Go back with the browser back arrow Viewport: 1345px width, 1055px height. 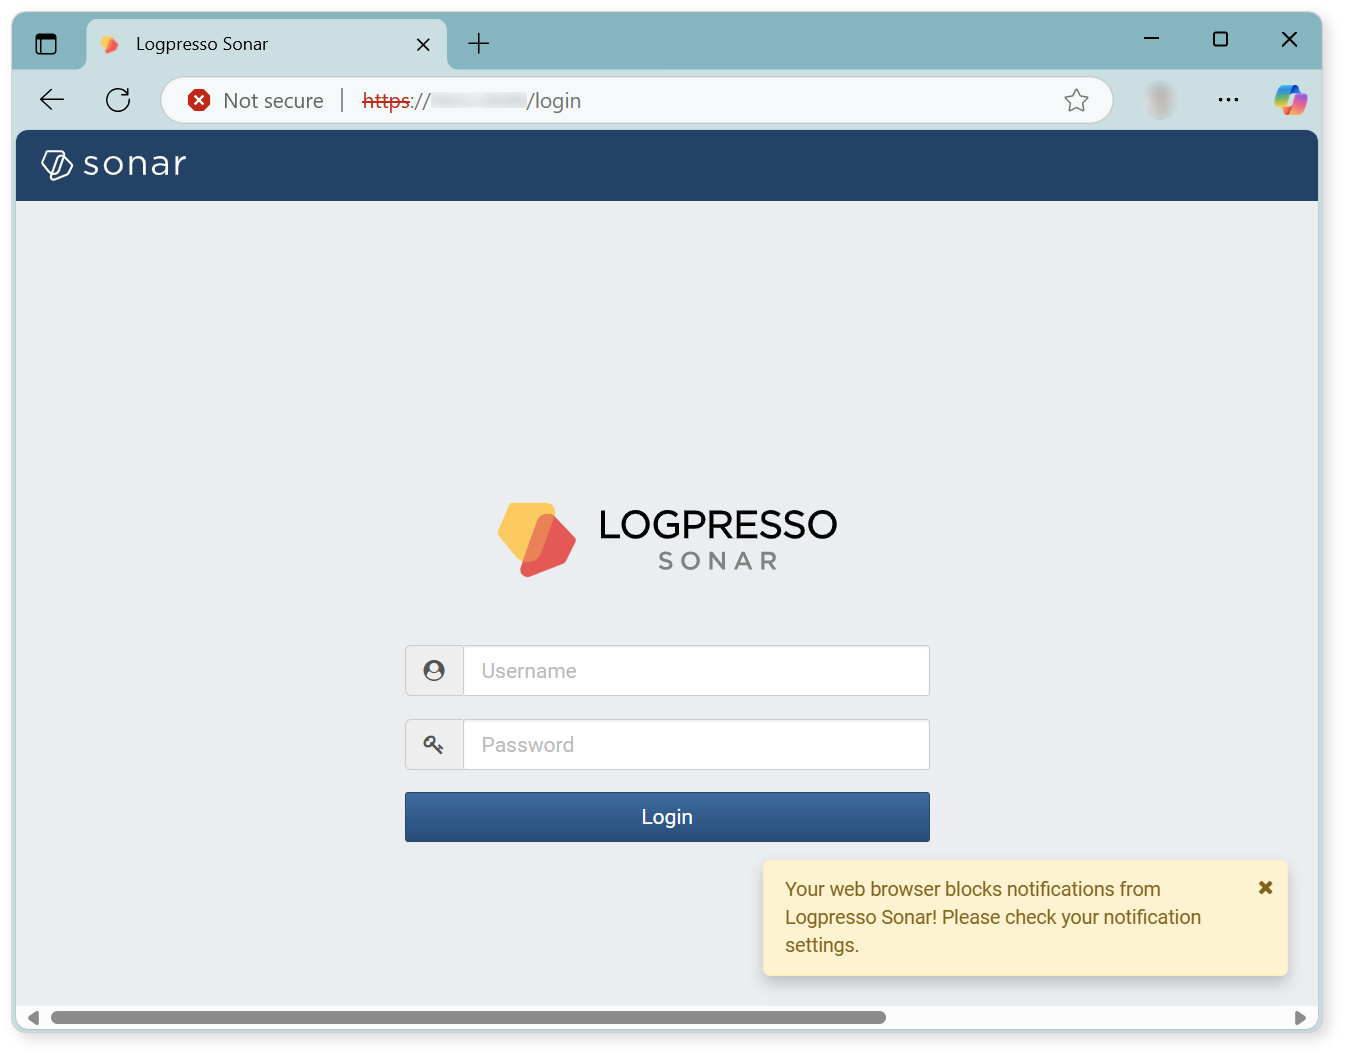52,100
